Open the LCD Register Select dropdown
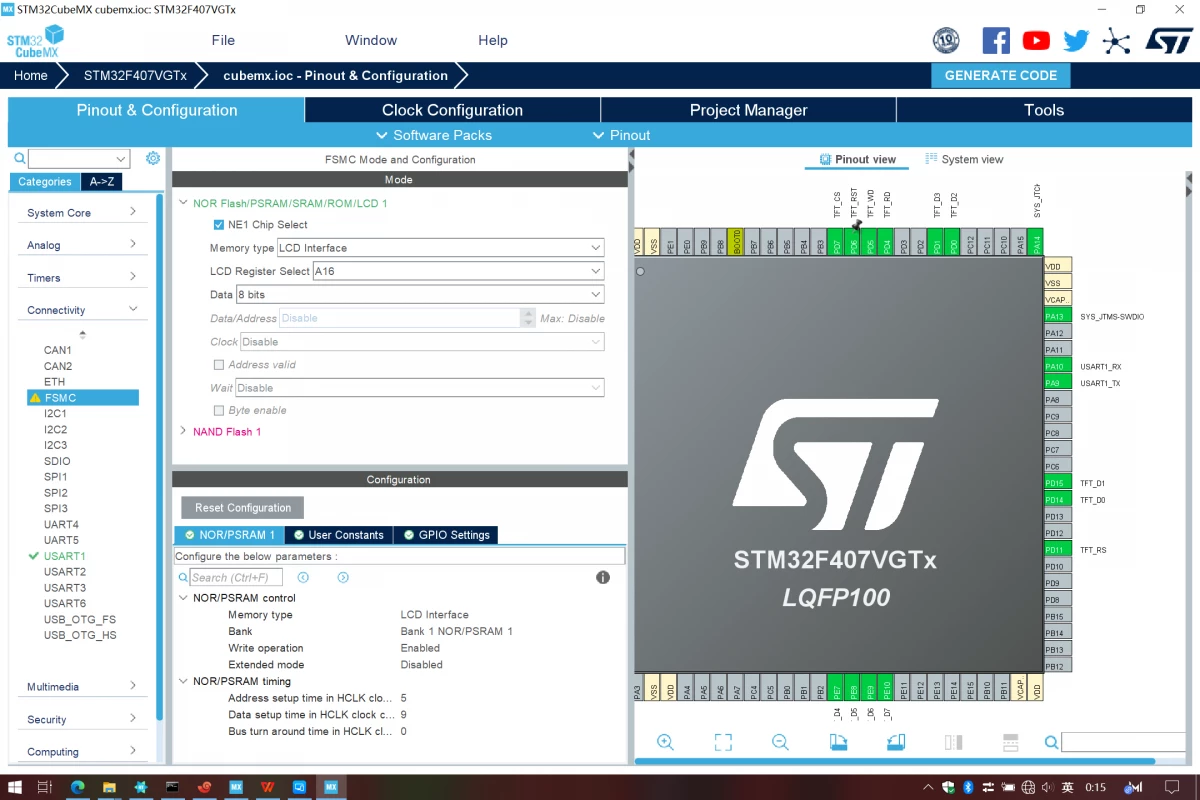This screenshot has width=1200, height=800. 459,271
